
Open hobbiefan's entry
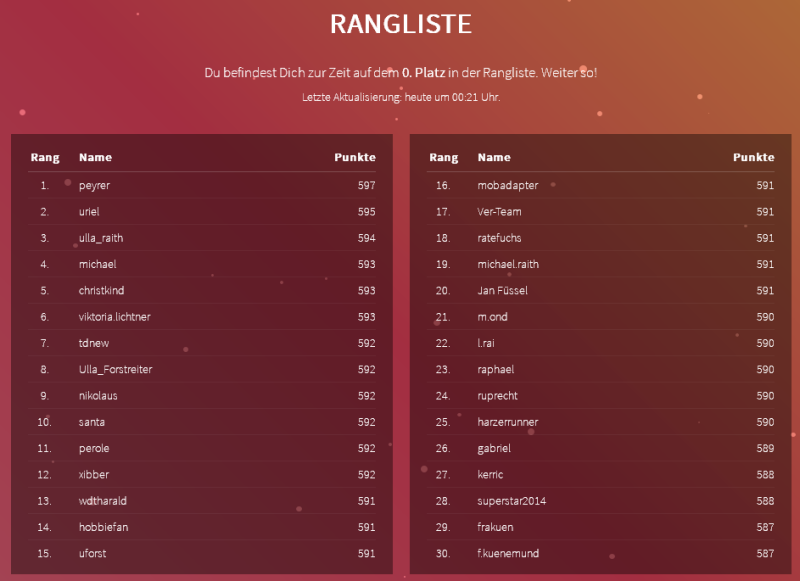[102, 527]
